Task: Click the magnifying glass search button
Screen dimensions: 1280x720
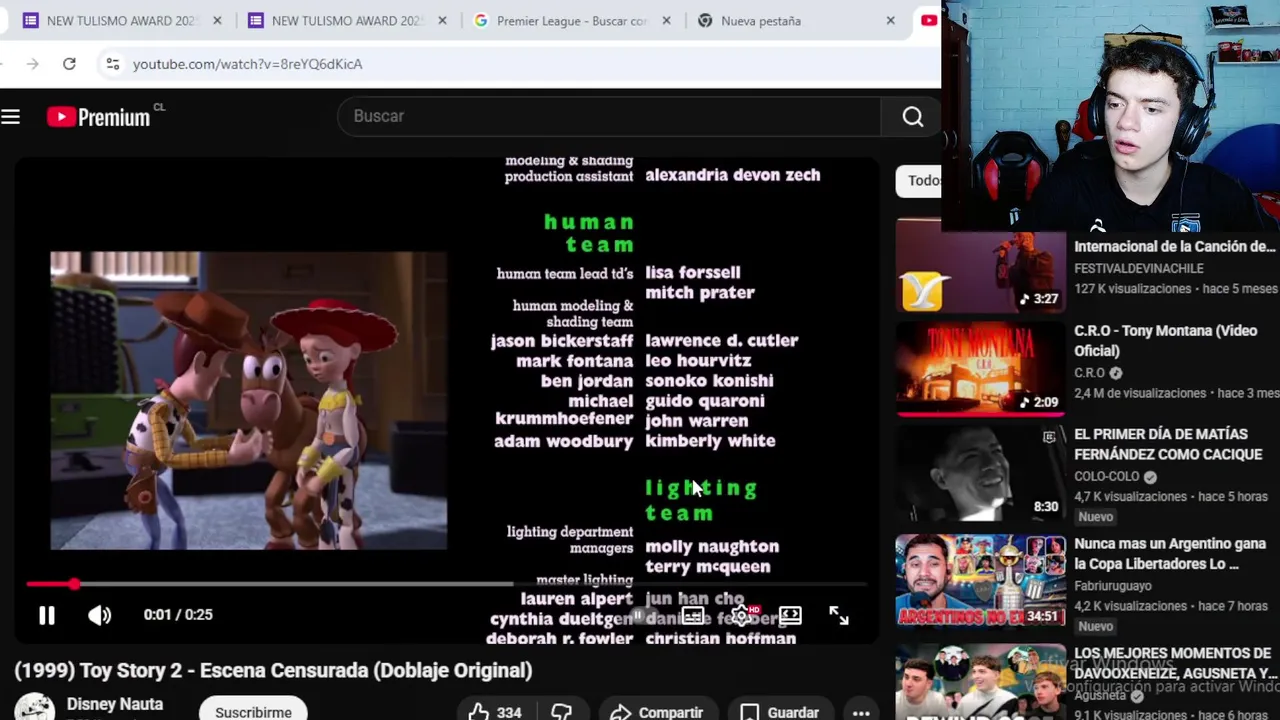Action: pos(912,116)
